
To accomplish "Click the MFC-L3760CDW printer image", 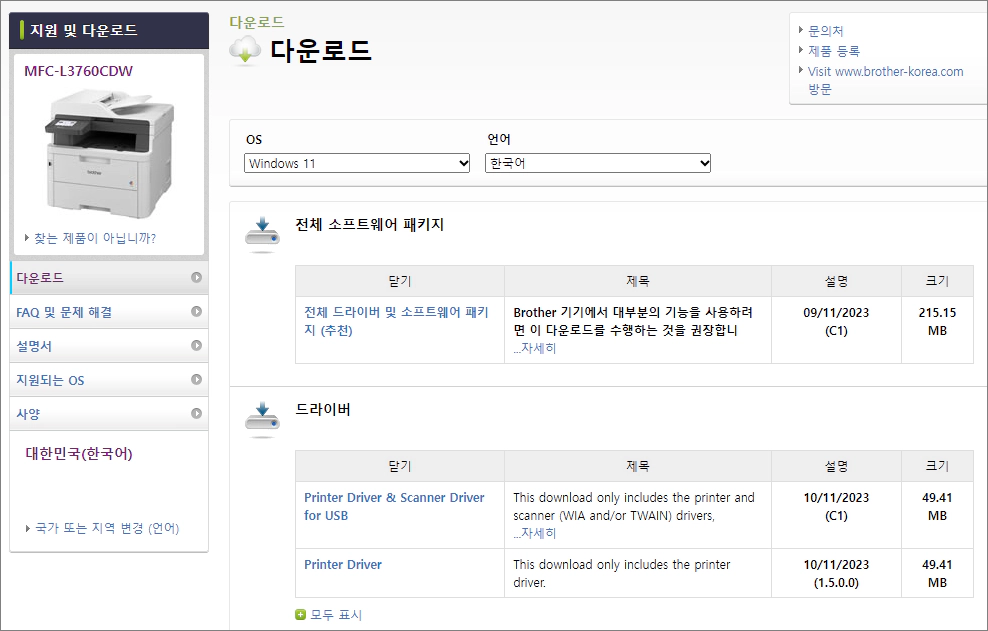I will click(x=109, y=153).
